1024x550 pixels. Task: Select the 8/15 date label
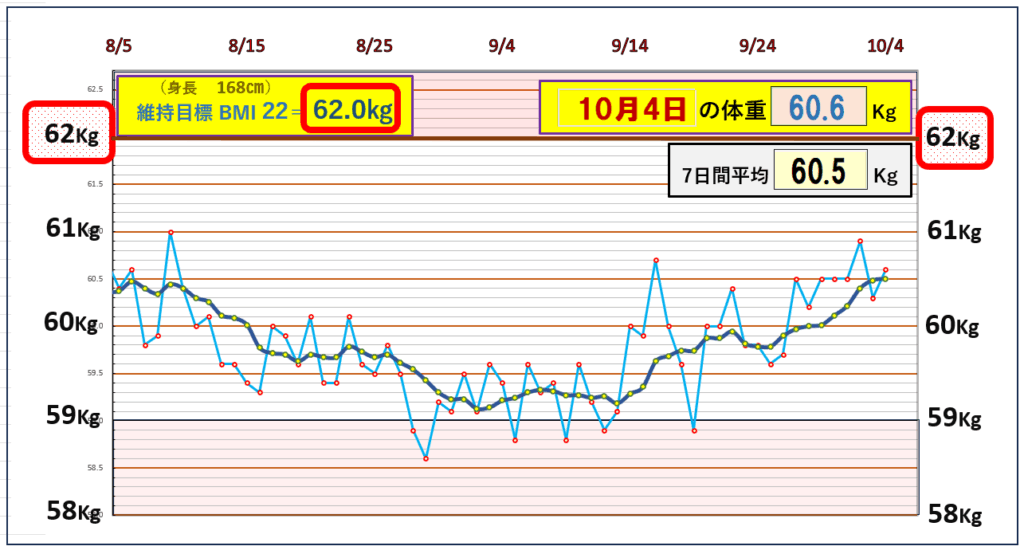[247, 46]
